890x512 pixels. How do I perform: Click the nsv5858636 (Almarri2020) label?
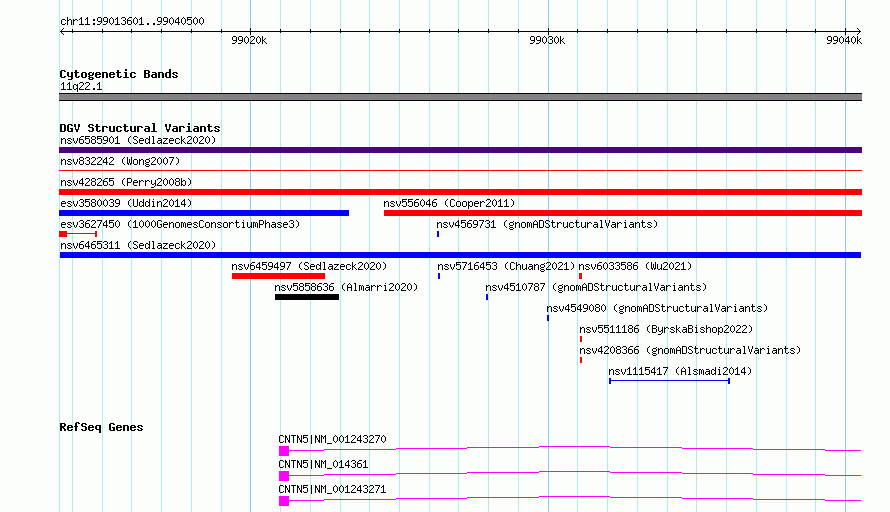346,287
